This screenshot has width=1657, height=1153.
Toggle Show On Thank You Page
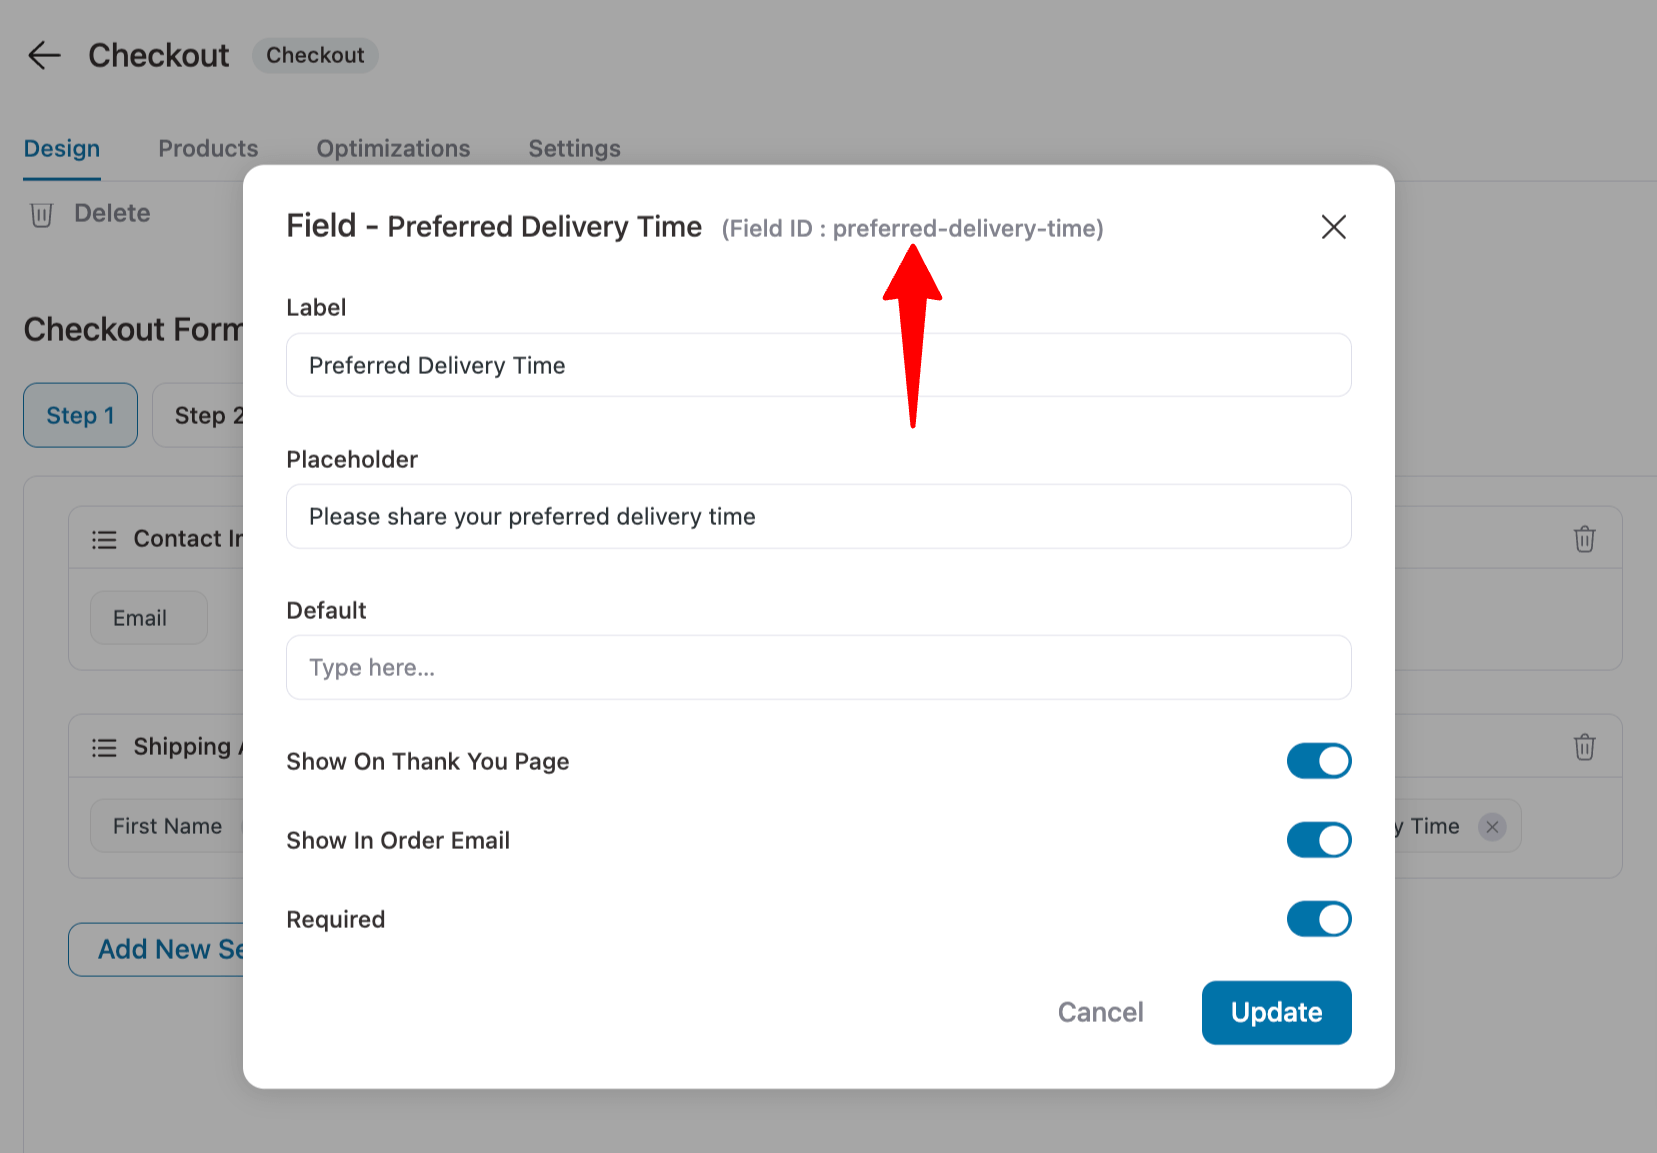[1319, 761]
